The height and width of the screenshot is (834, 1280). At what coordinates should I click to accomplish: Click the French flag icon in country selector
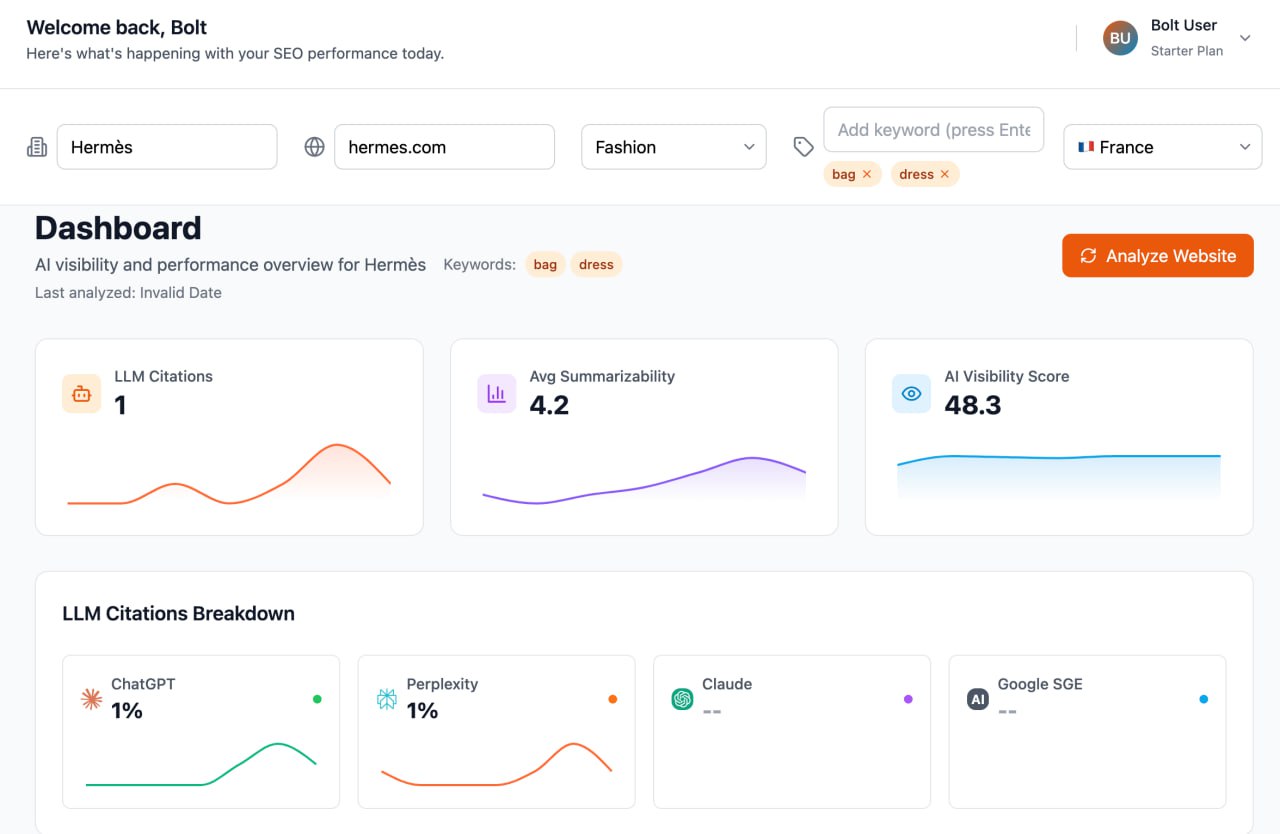point(1086,147)
